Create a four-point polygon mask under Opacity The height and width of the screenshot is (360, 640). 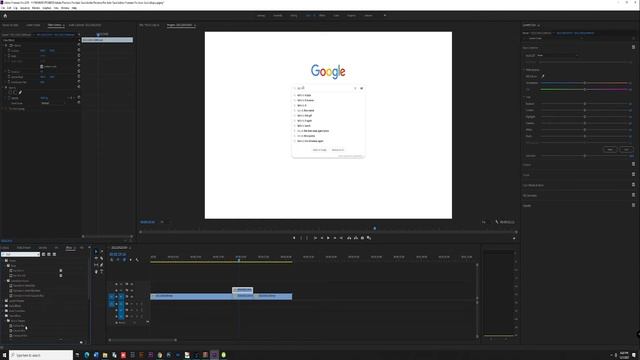click(15, 93)
